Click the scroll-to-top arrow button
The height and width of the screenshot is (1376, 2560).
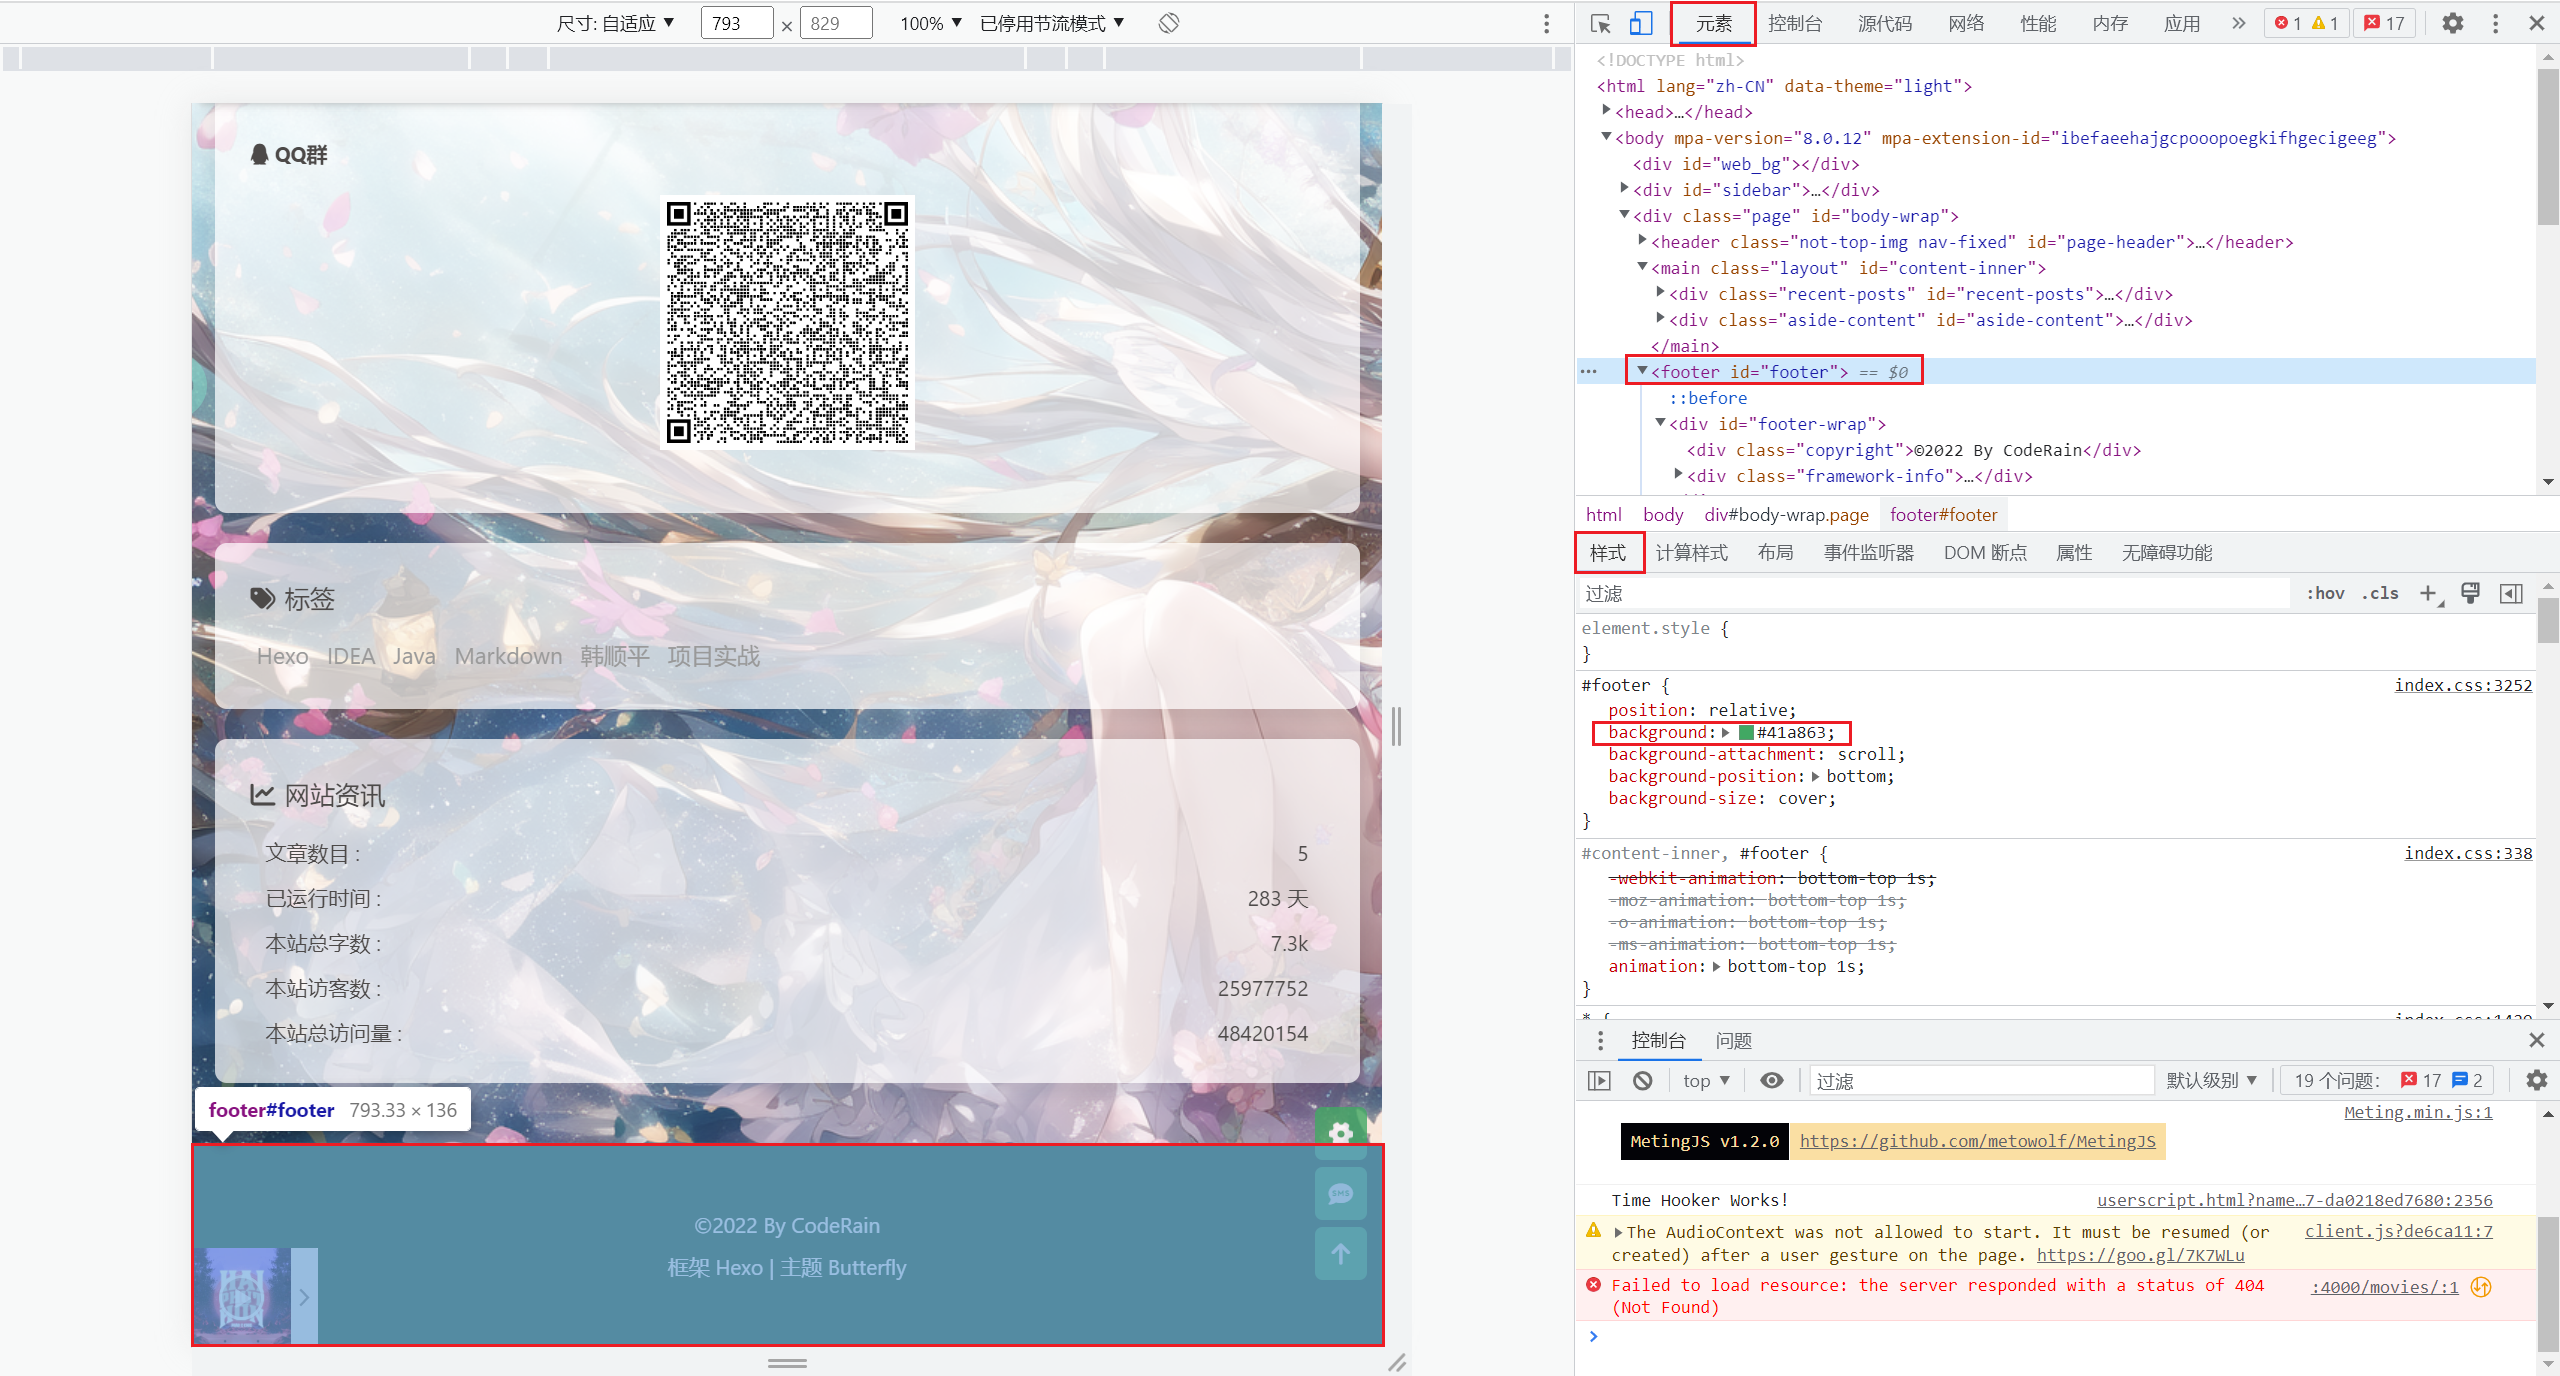1340,1254
